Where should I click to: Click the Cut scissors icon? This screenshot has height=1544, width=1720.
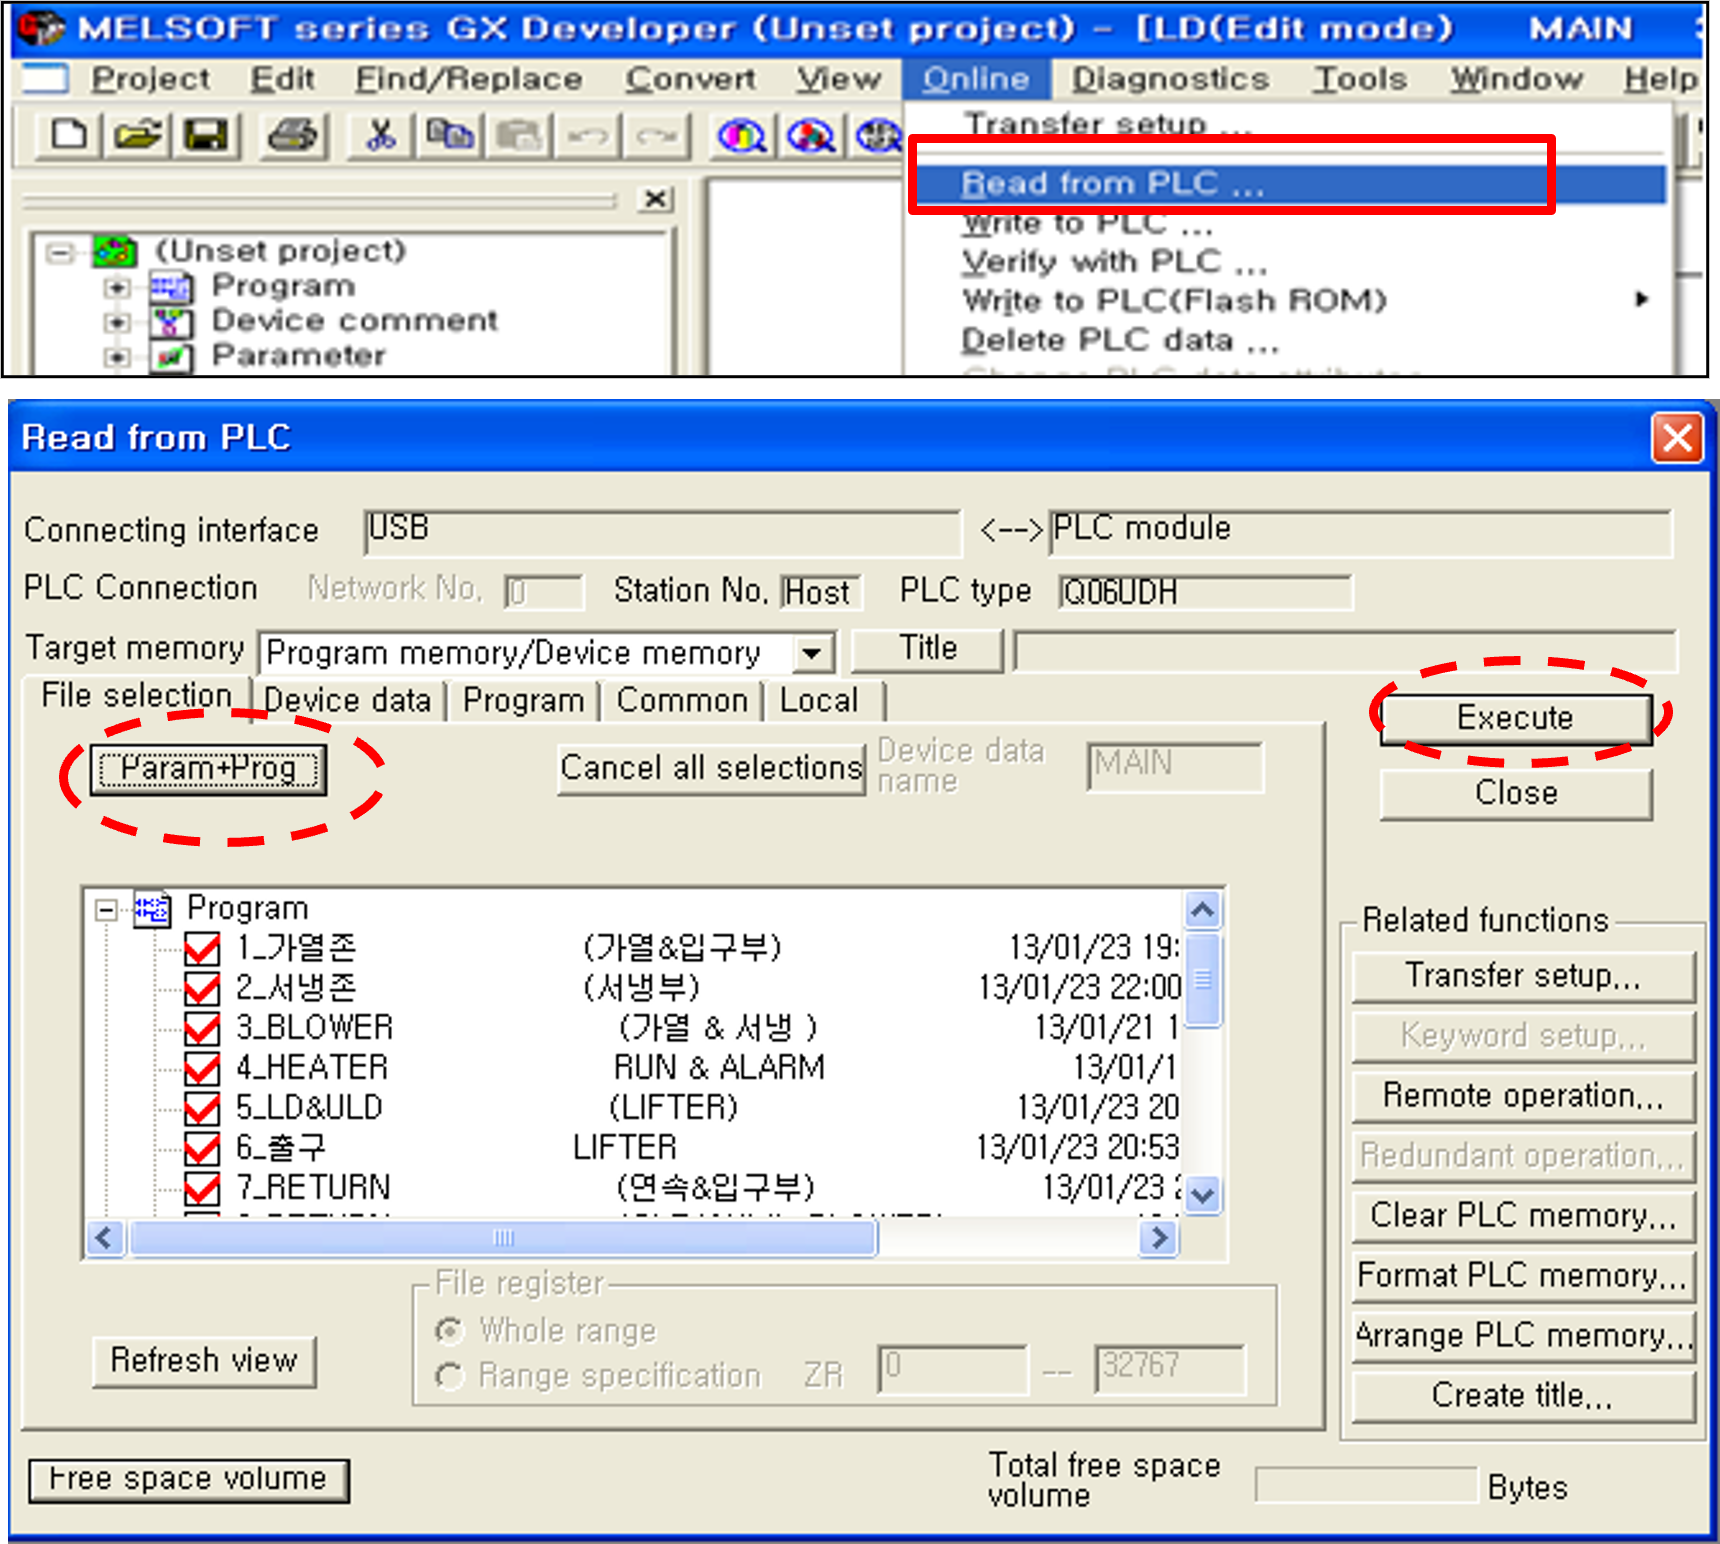point(381,134)
